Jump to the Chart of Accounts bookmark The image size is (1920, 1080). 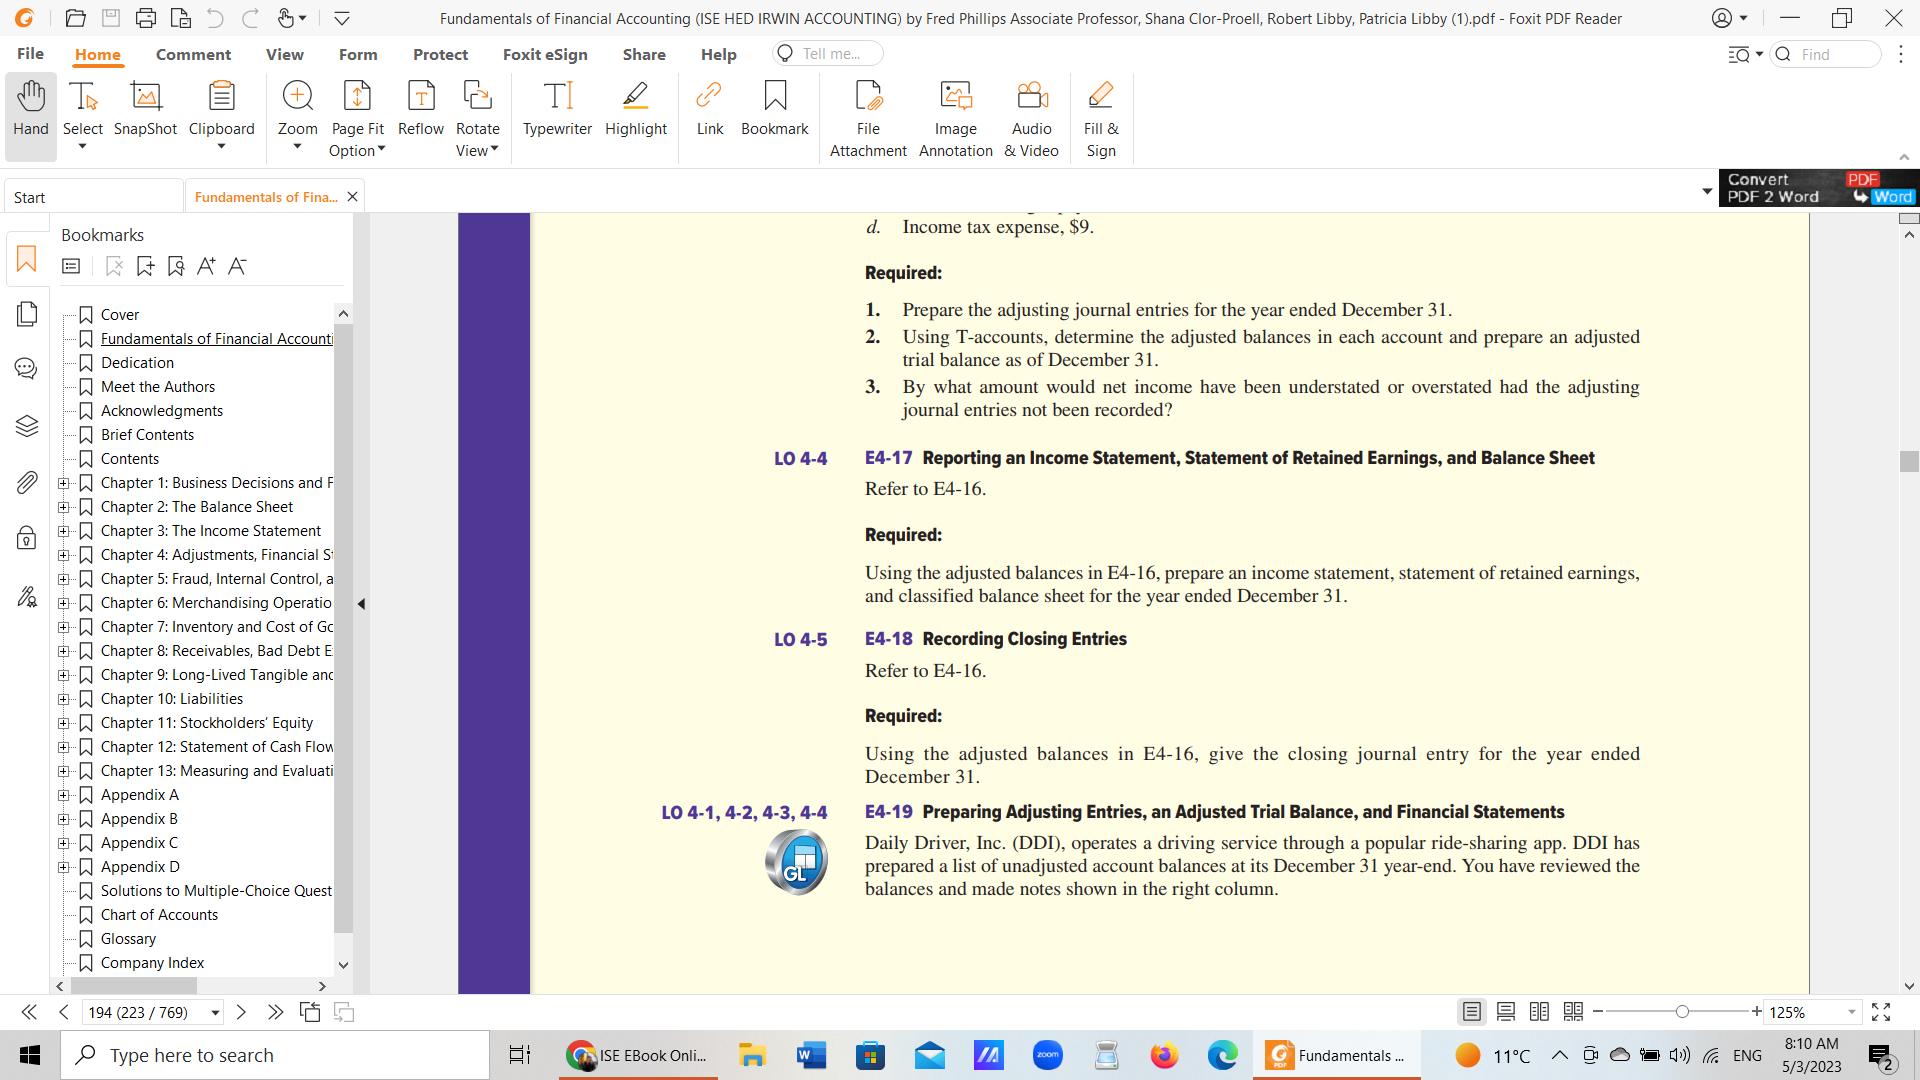pyautogui.click(x=159, y=914)
